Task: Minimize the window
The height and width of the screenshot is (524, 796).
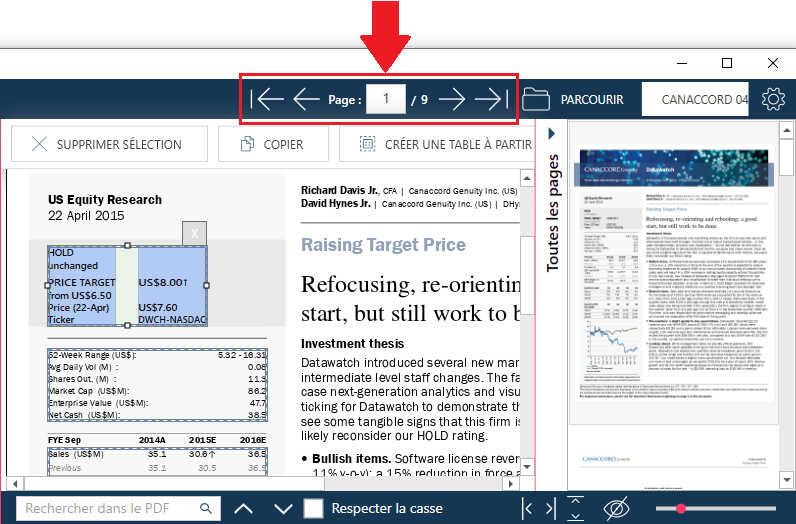Action: 682,63
